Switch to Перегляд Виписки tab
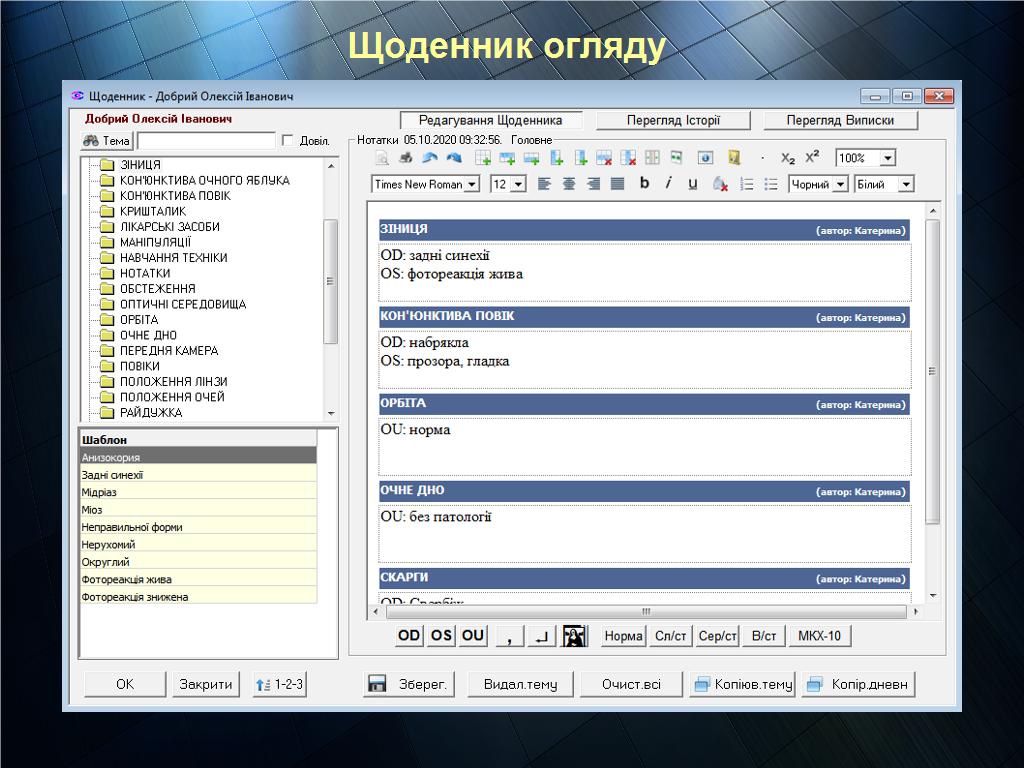Screen dimensions: 1024x768 pyautogui.click(x=839, y=120)
